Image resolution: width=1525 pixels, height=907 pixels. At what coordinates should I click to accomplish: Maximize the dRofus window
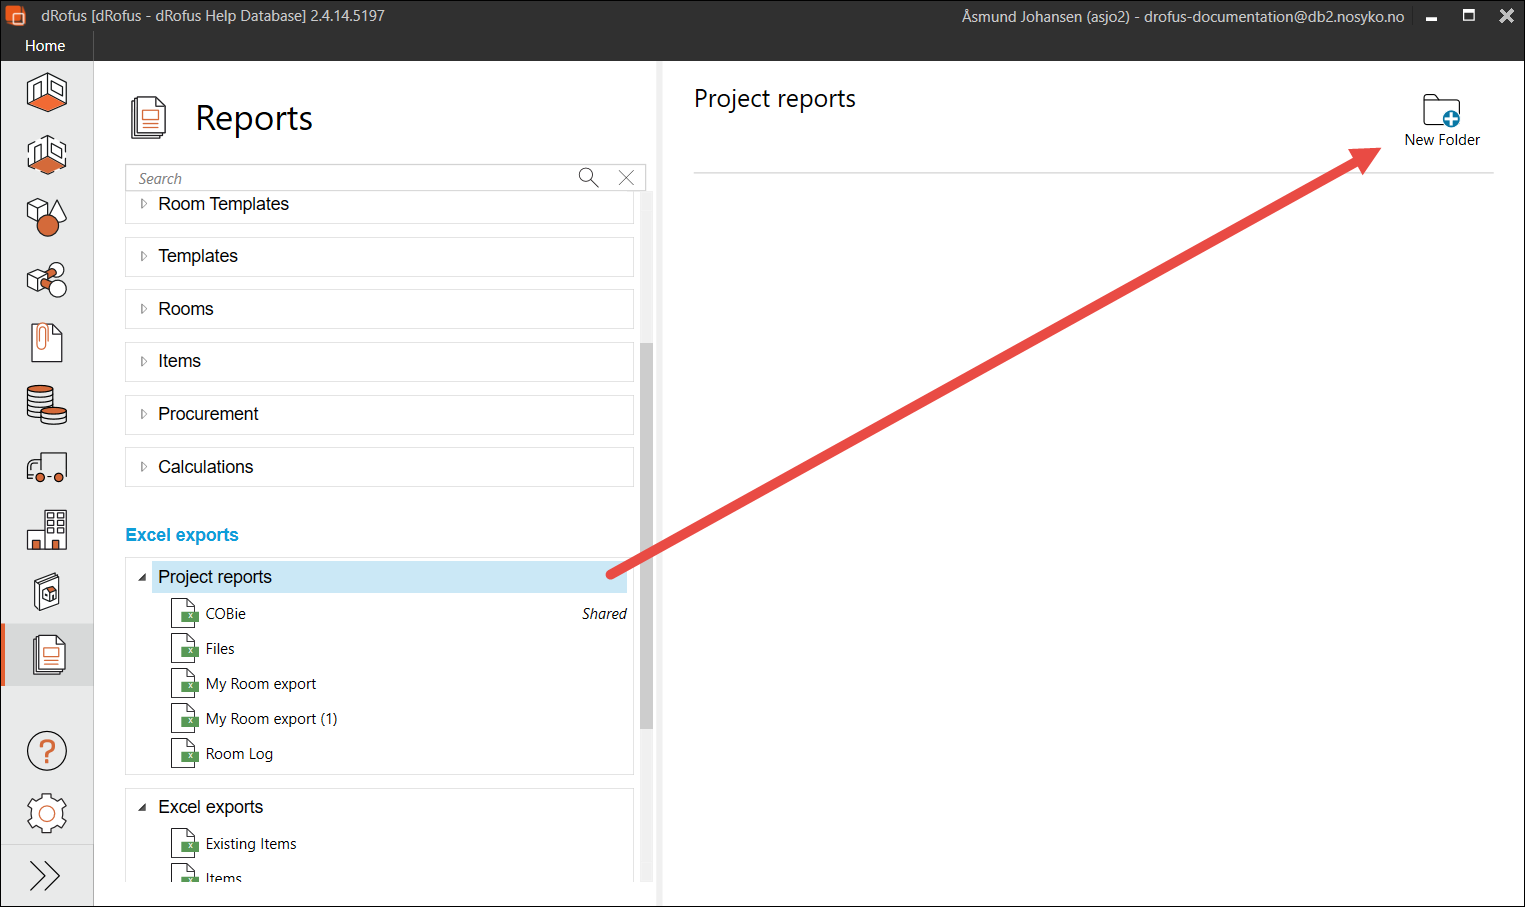(1469, 16)
